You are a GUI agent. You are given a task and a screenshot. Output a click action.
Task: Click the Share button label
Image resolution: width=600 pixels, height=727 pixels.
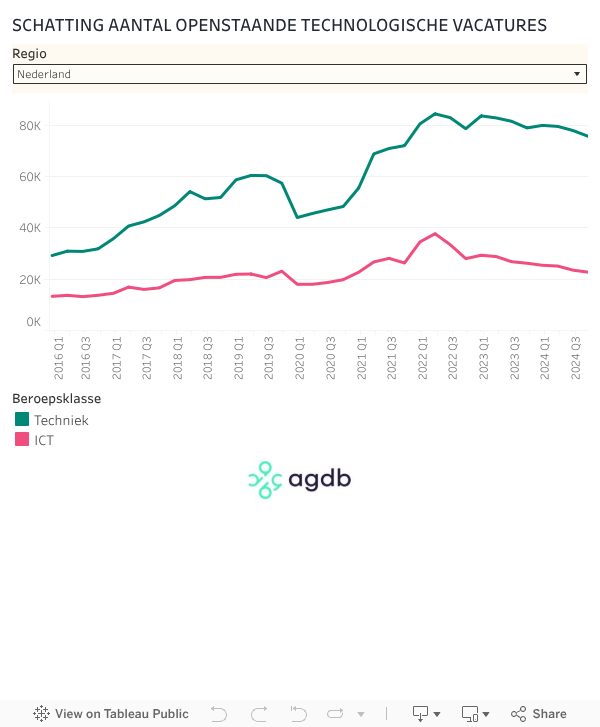pyautogui.click(x=549, y=714)
